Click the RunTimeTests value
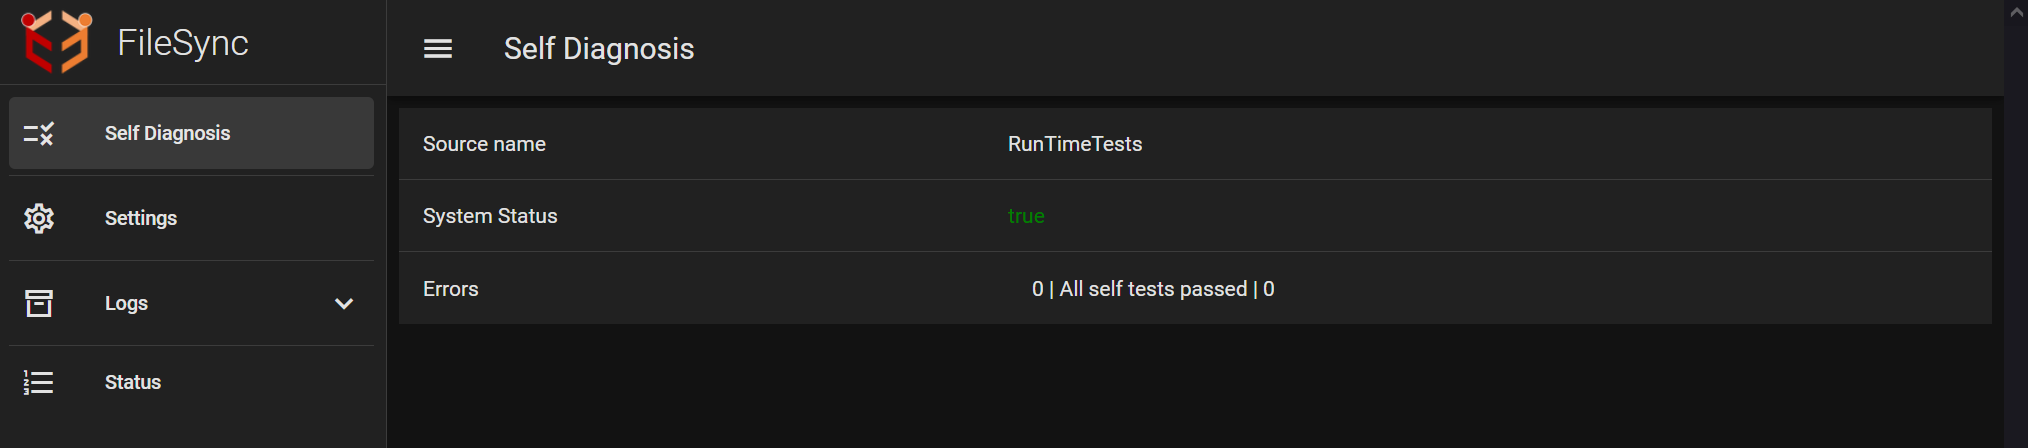Viewport: 2028px width, 448px height. click(x=1075, y=144)
